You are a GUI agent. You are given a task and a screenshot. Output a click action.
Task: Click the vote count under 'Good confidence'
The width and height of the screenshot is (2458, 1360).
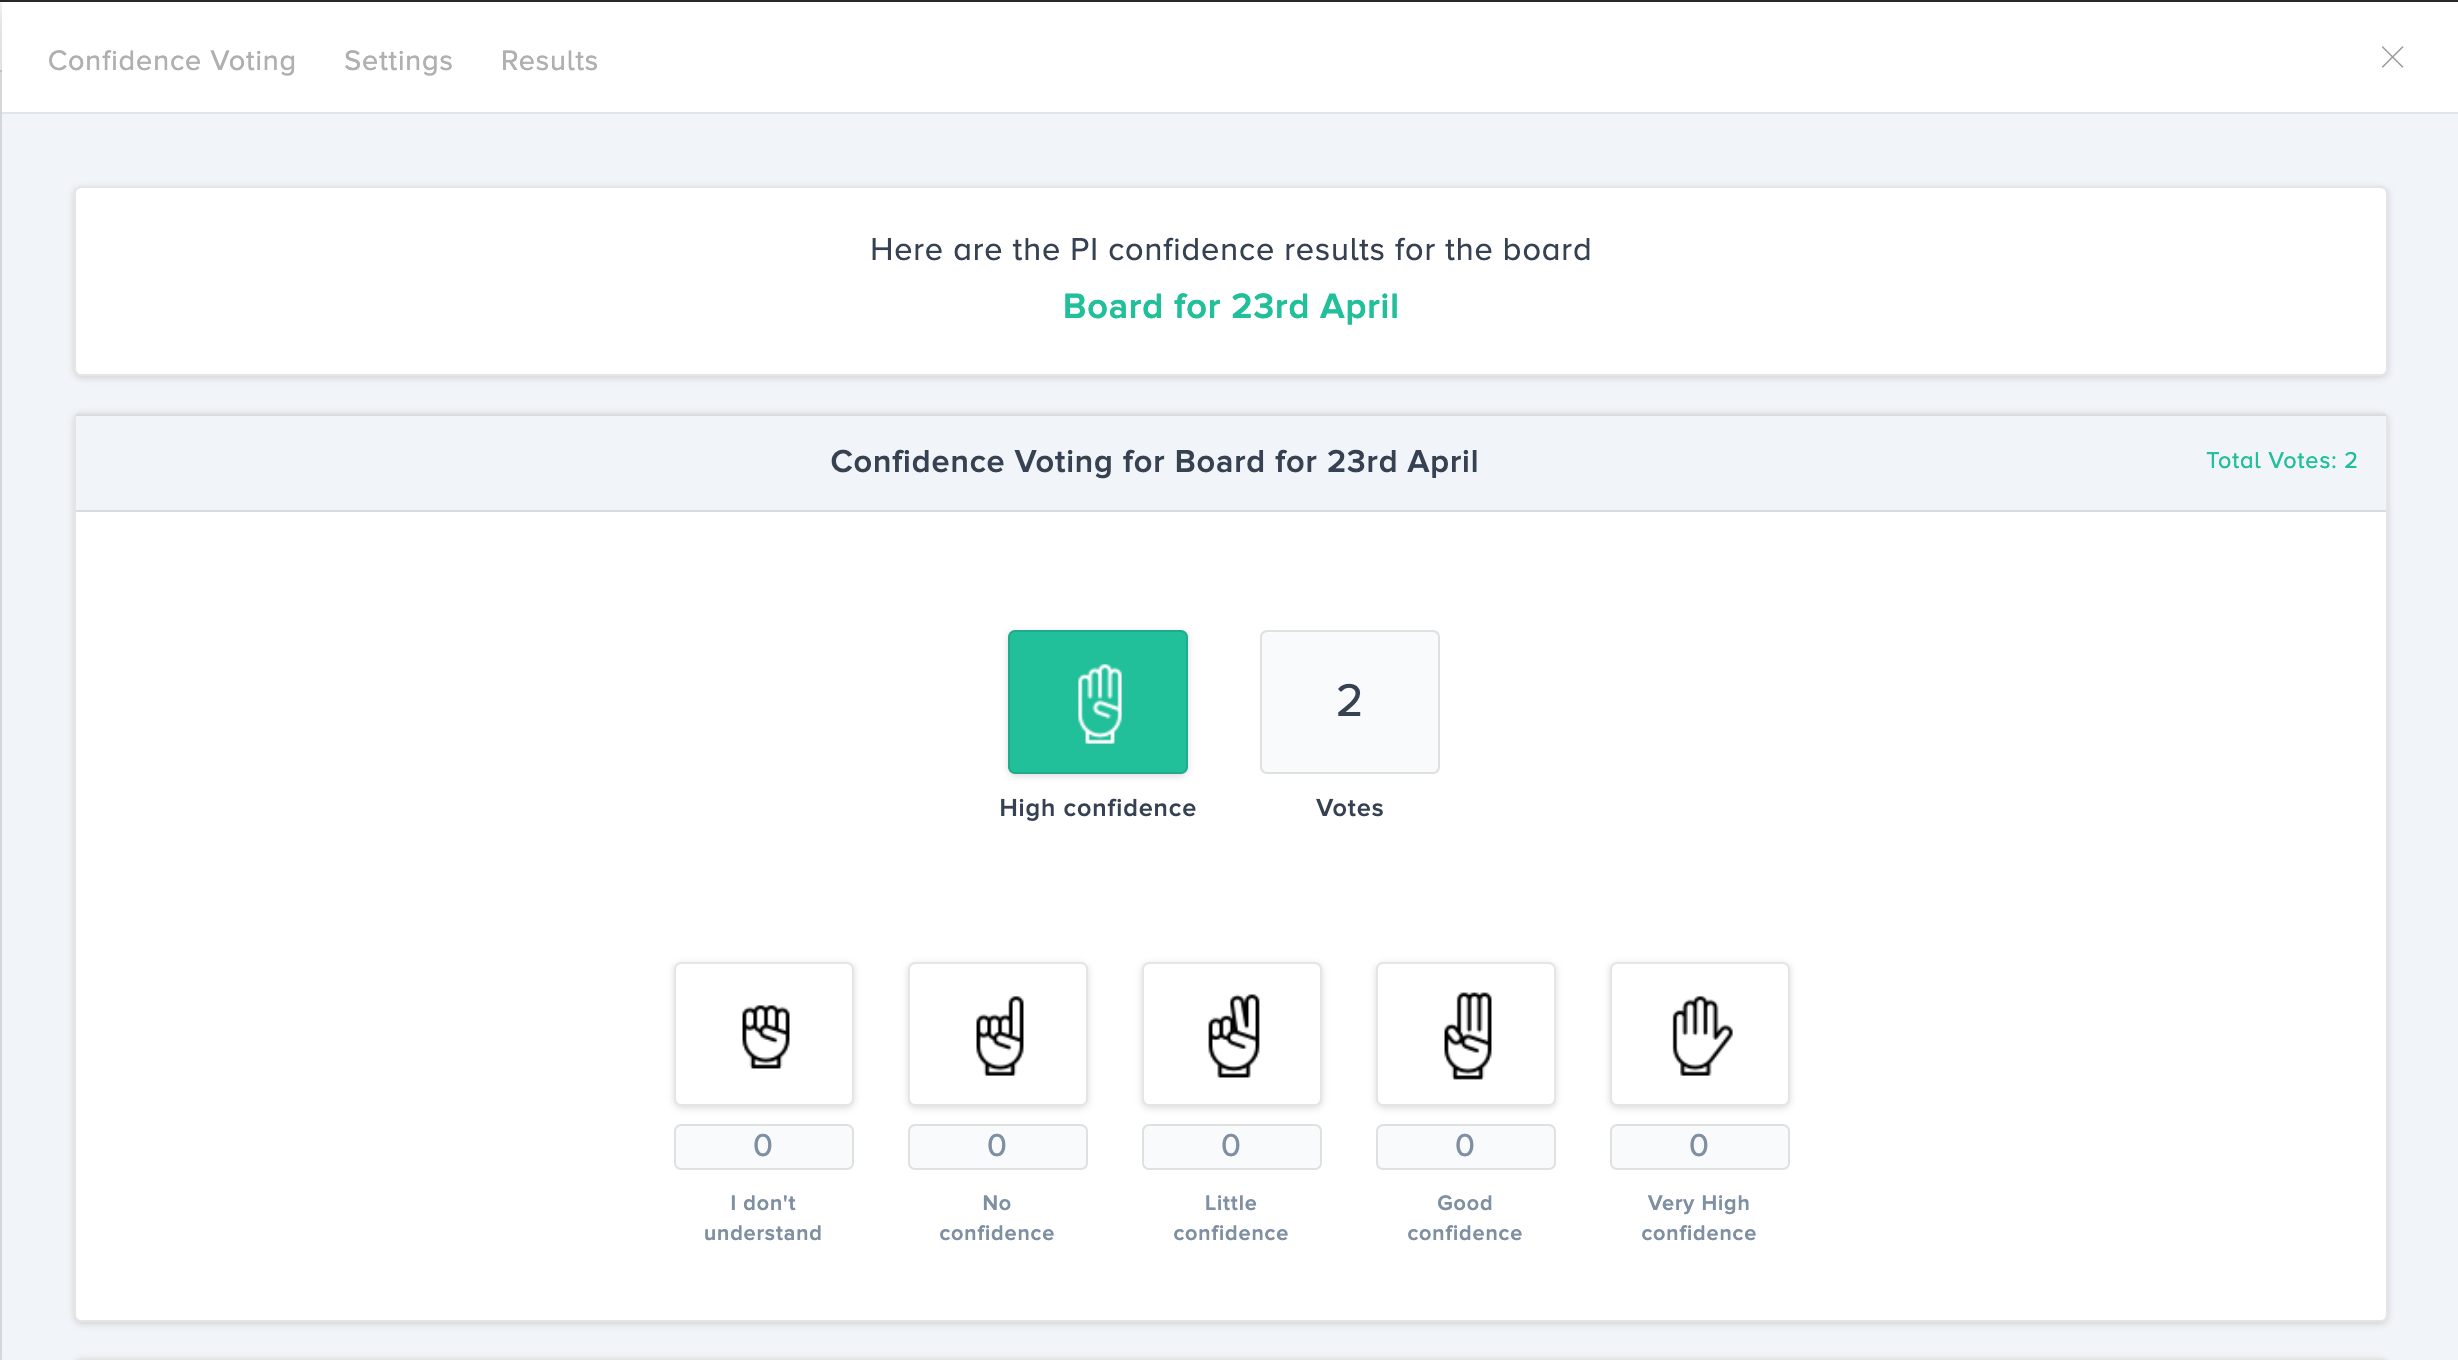click(x=1465, y=1146)
